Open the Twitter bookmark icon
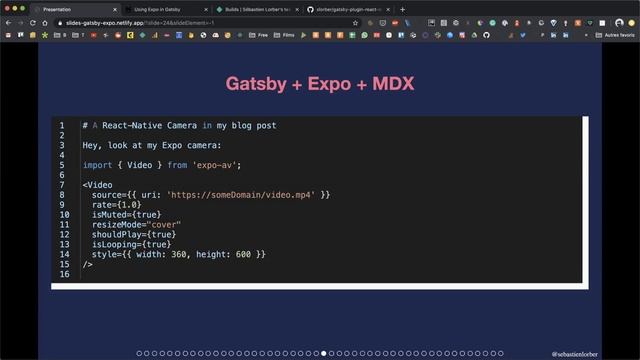 (x=522, y=36)
